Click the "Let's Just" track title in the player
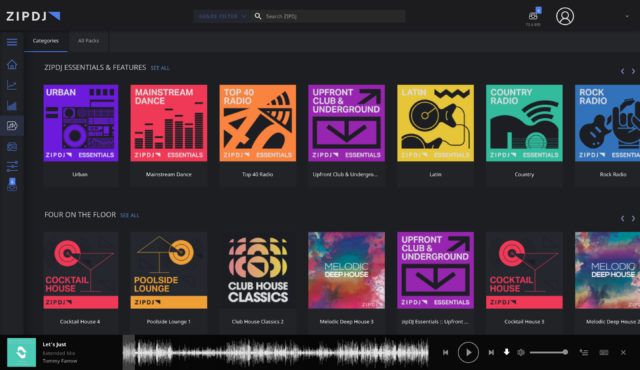Image resolution: width=640 pixels, height=370 pixels. (54, 344)
